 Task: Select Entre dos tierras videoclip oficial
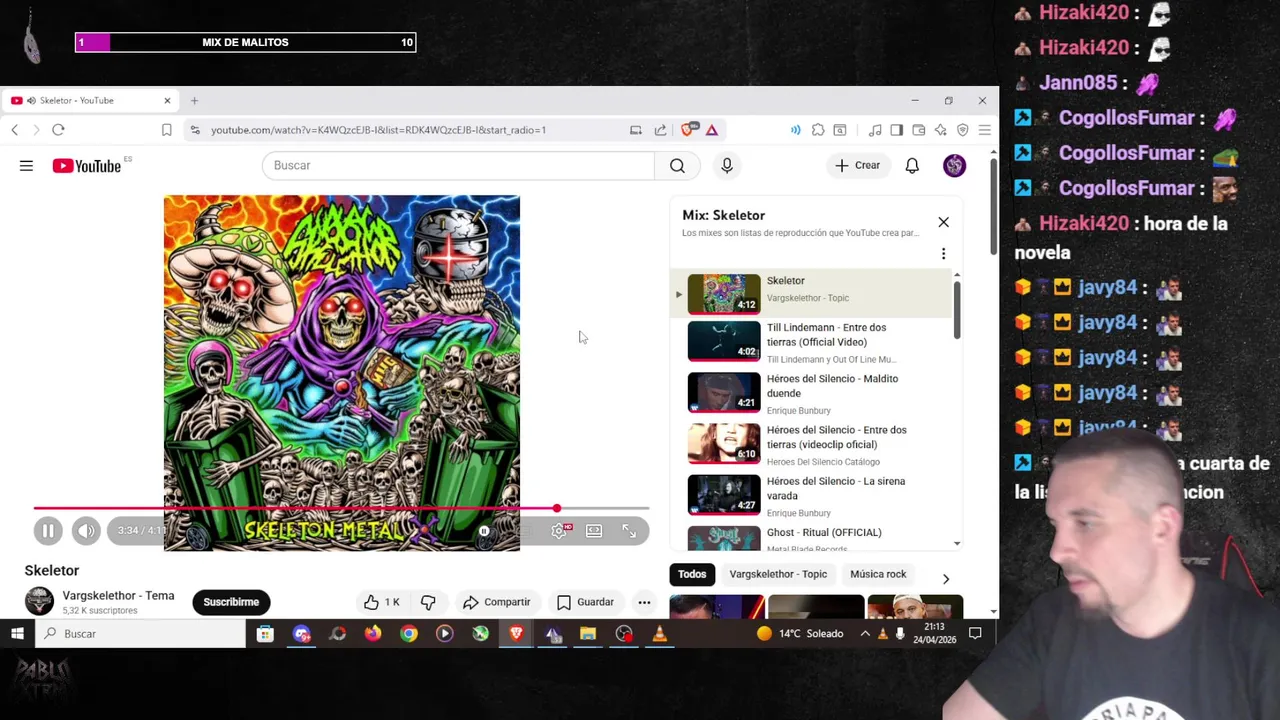(x=812, y=444)
